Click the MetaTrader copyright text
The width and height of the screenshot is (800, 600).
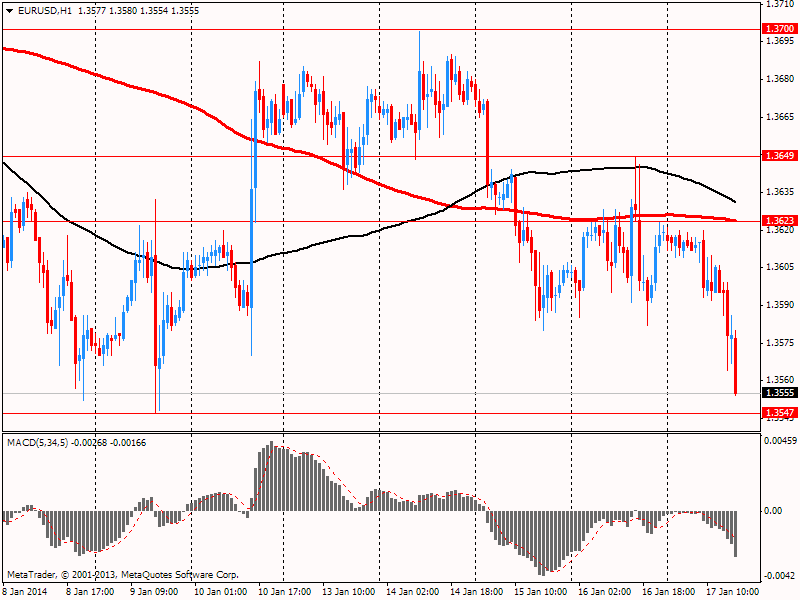[x=123, y=575]
